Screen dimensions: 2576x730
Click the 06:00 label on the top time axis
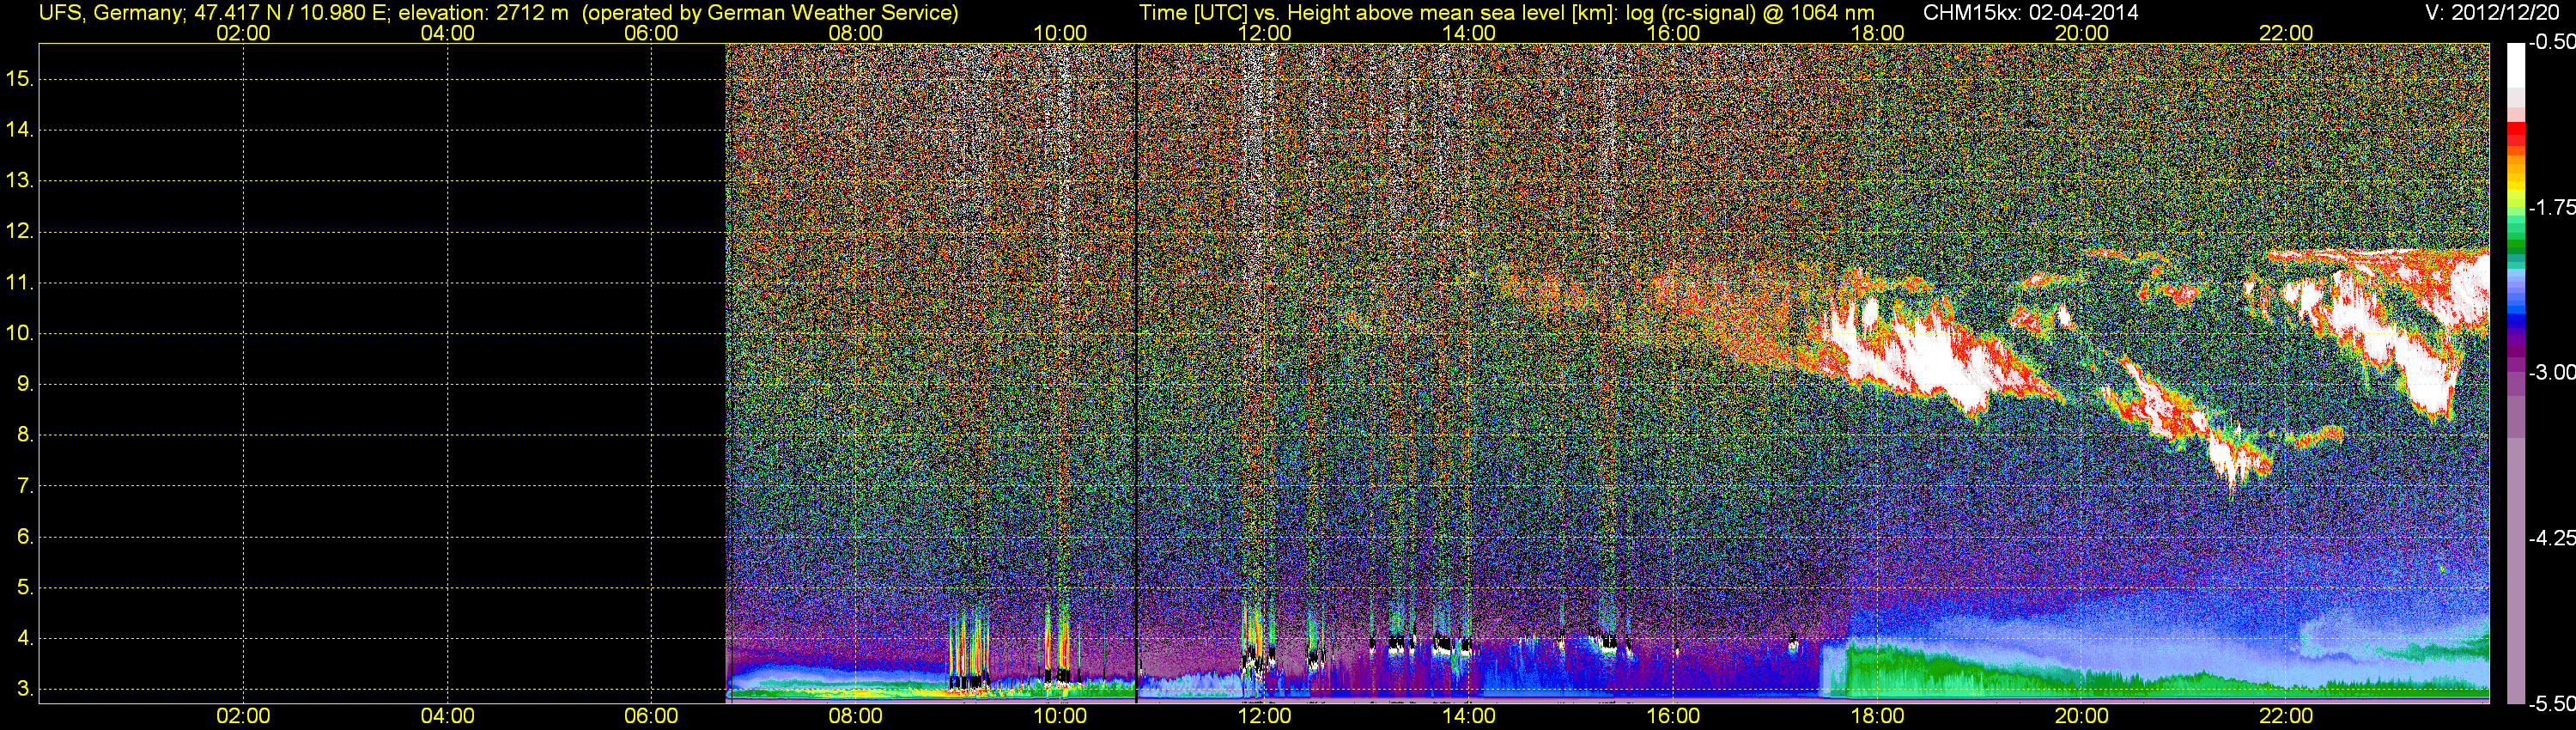[x=651, y=33]
